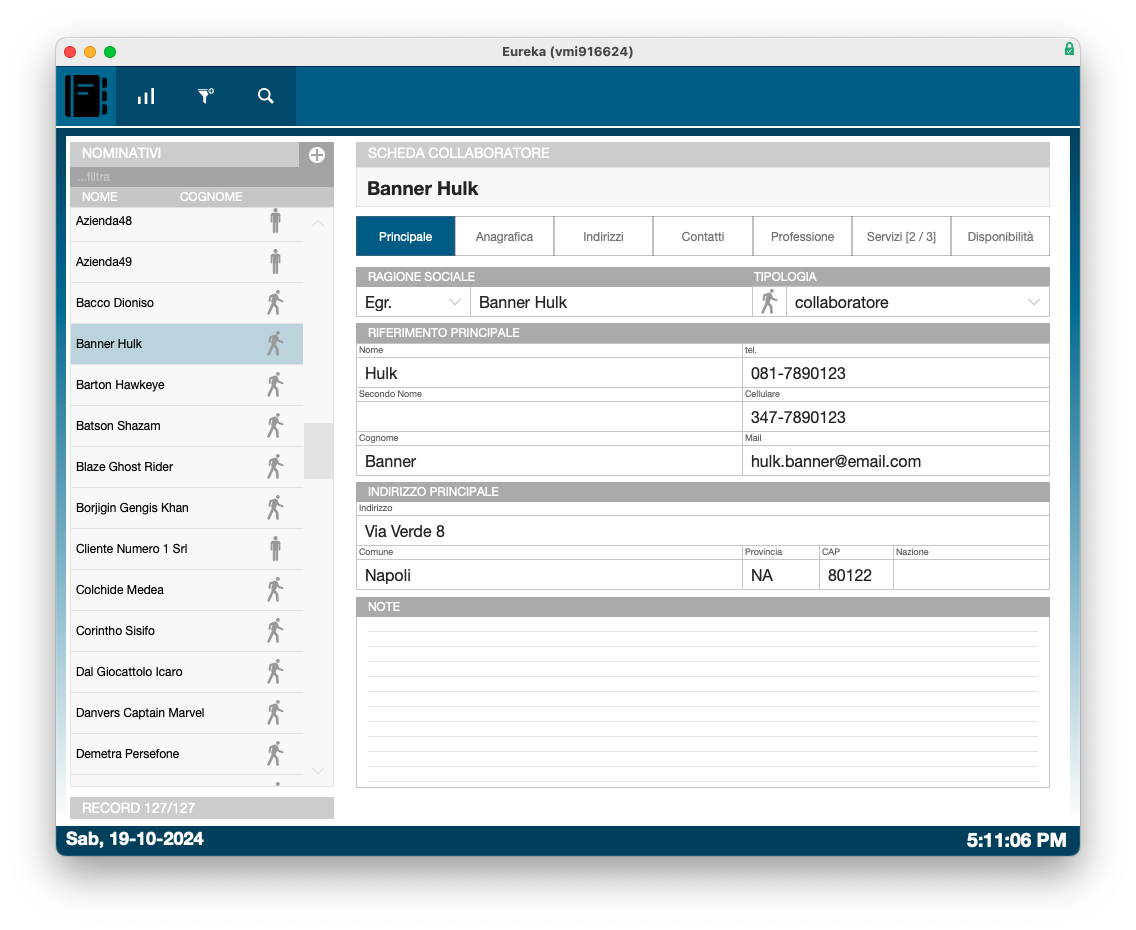Viewport: 1136px width, 930px height.
Task: Click walking figure icon beside Demetra Persefone
Action: pos(275,754)
